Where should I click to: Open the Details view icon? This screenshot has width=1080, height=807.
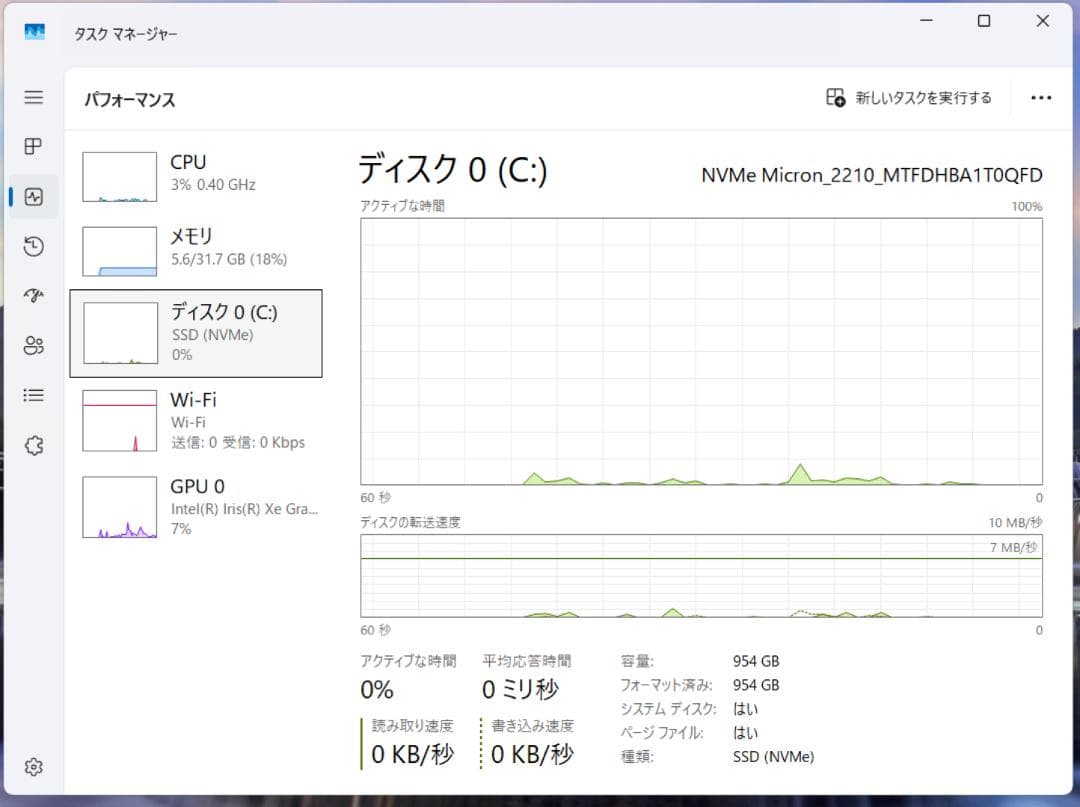[33, 395]
